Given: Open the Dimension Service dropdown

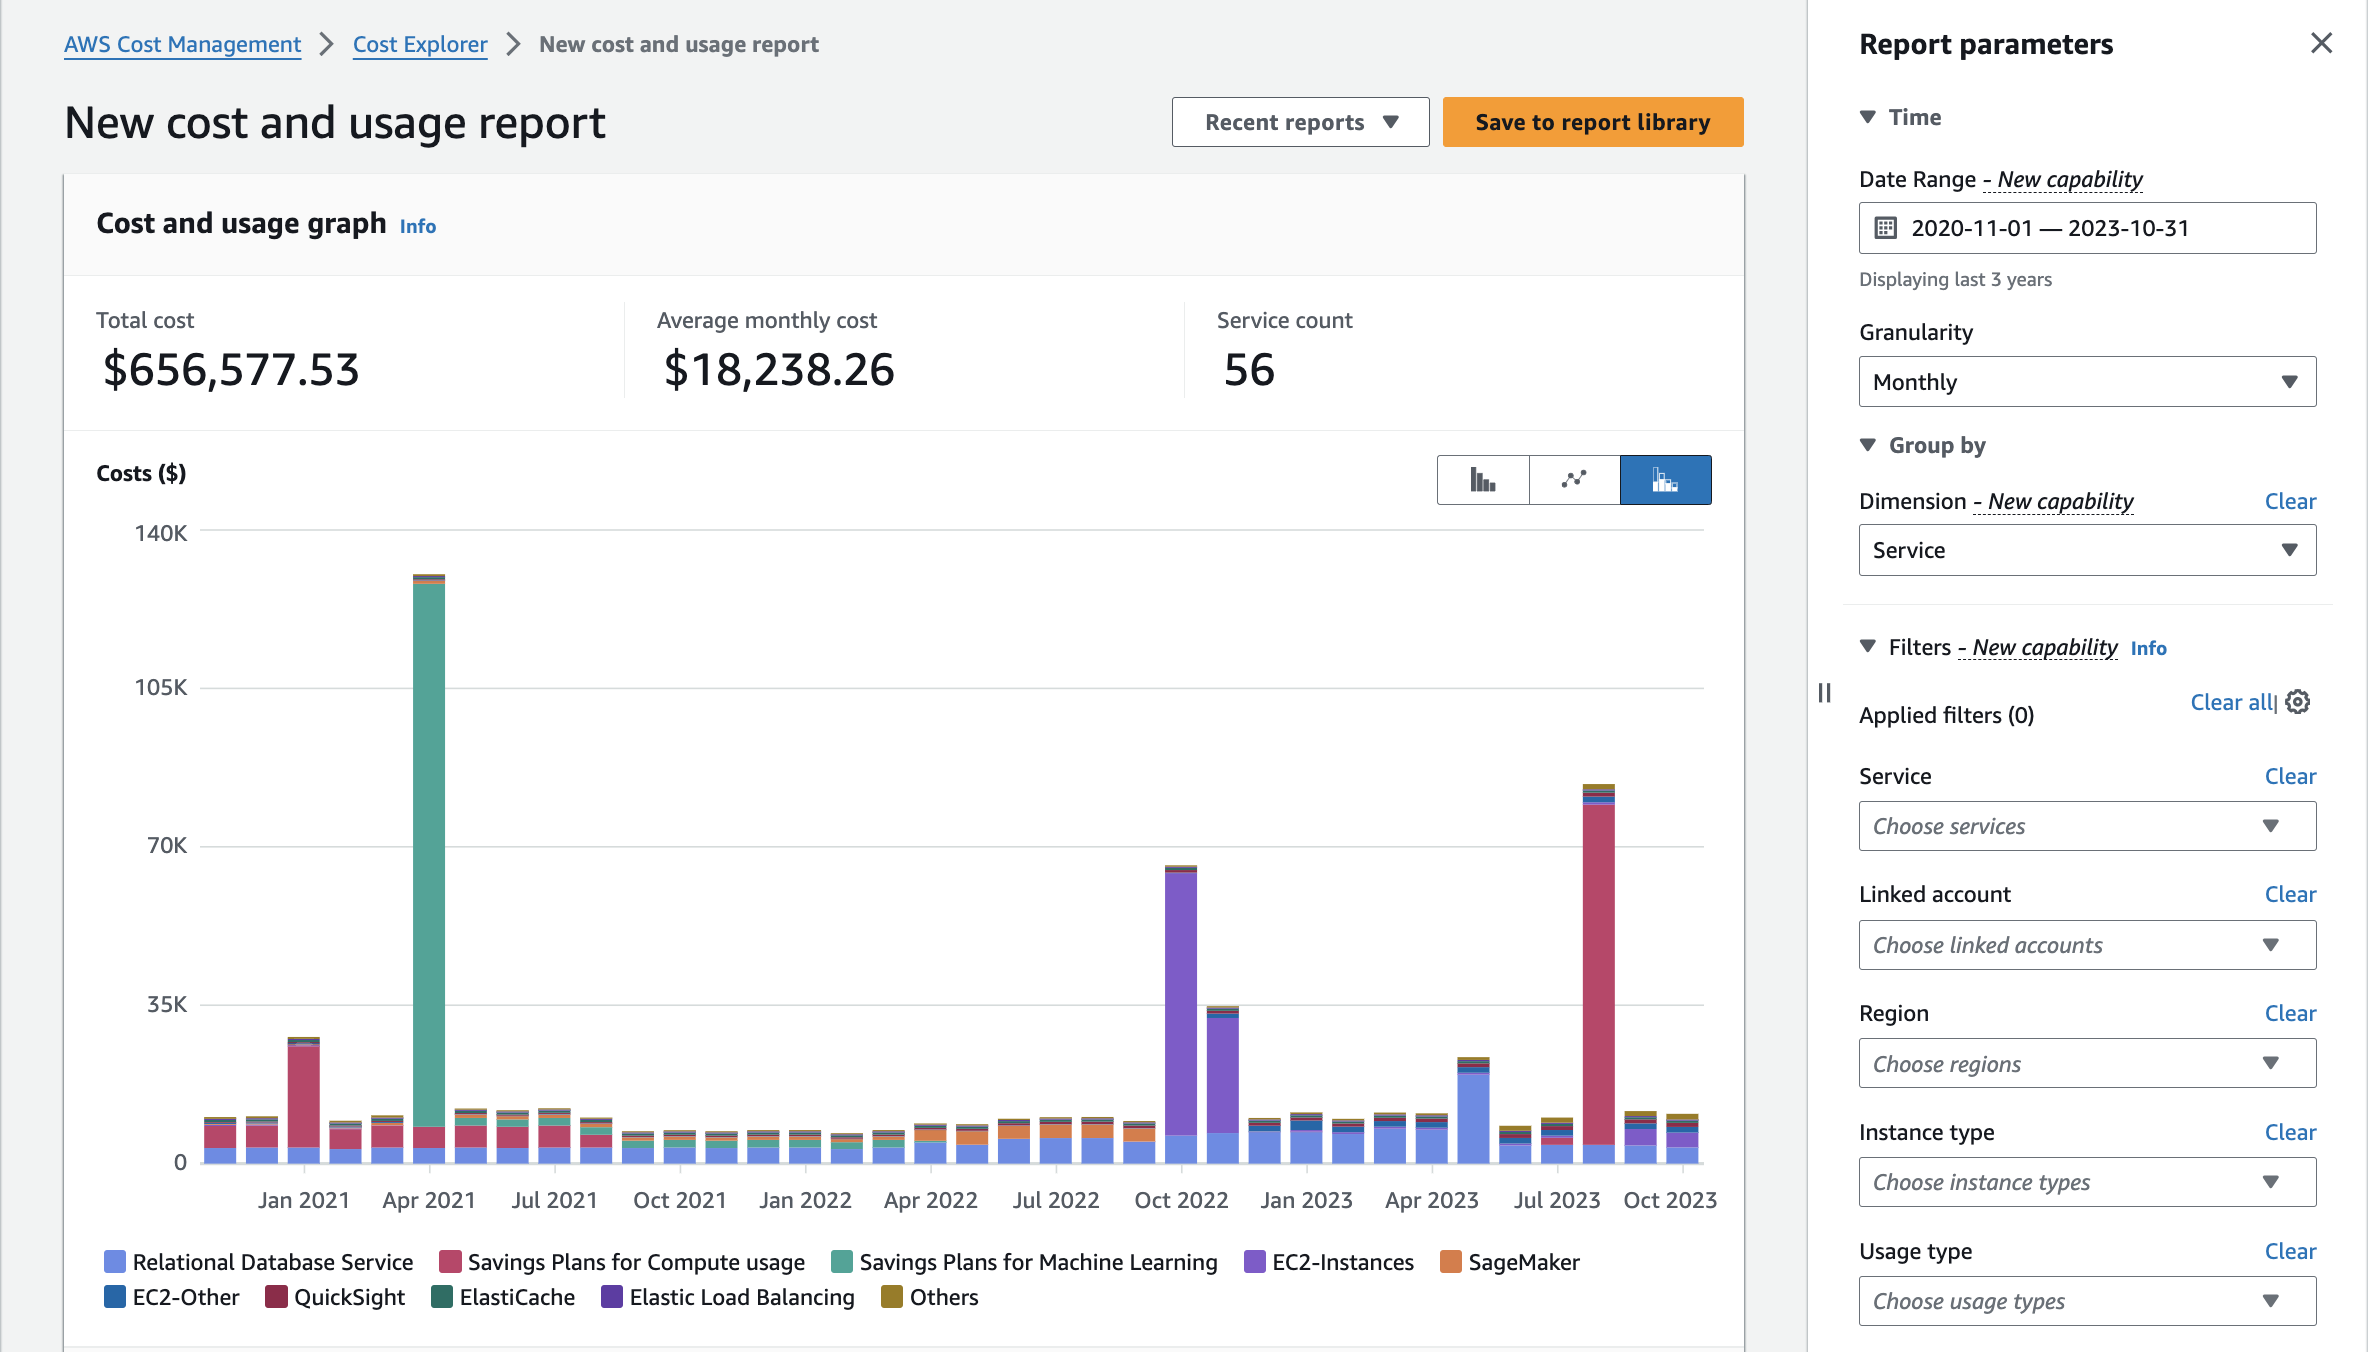Looking at the screenshot, I should point(2087,550).
